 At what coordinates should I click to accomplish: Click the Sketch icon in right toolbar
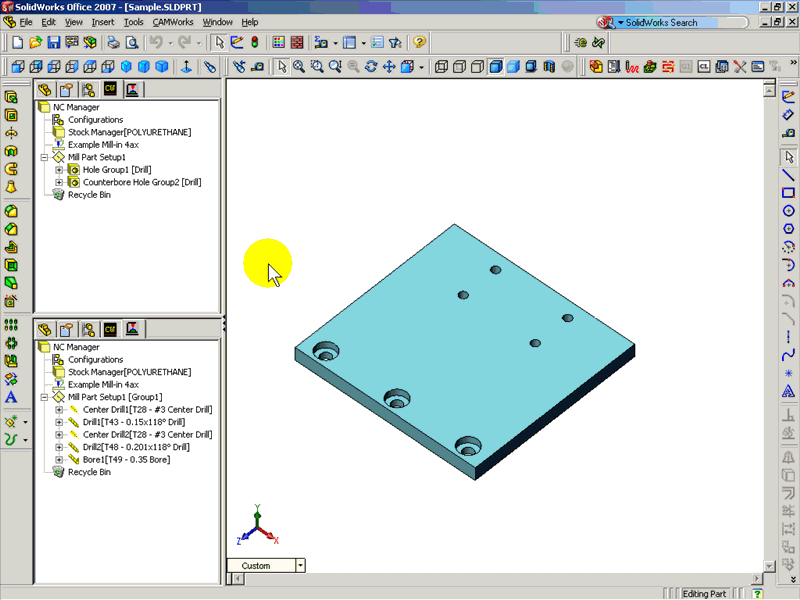click(x=788, y=96)
